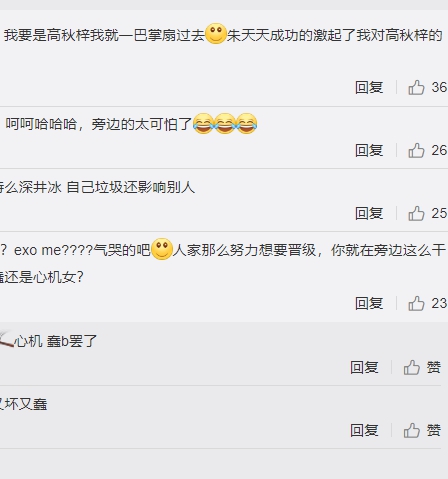Click the 赞 label on '心机 蠢b罢了' reply

coord(434,367)
